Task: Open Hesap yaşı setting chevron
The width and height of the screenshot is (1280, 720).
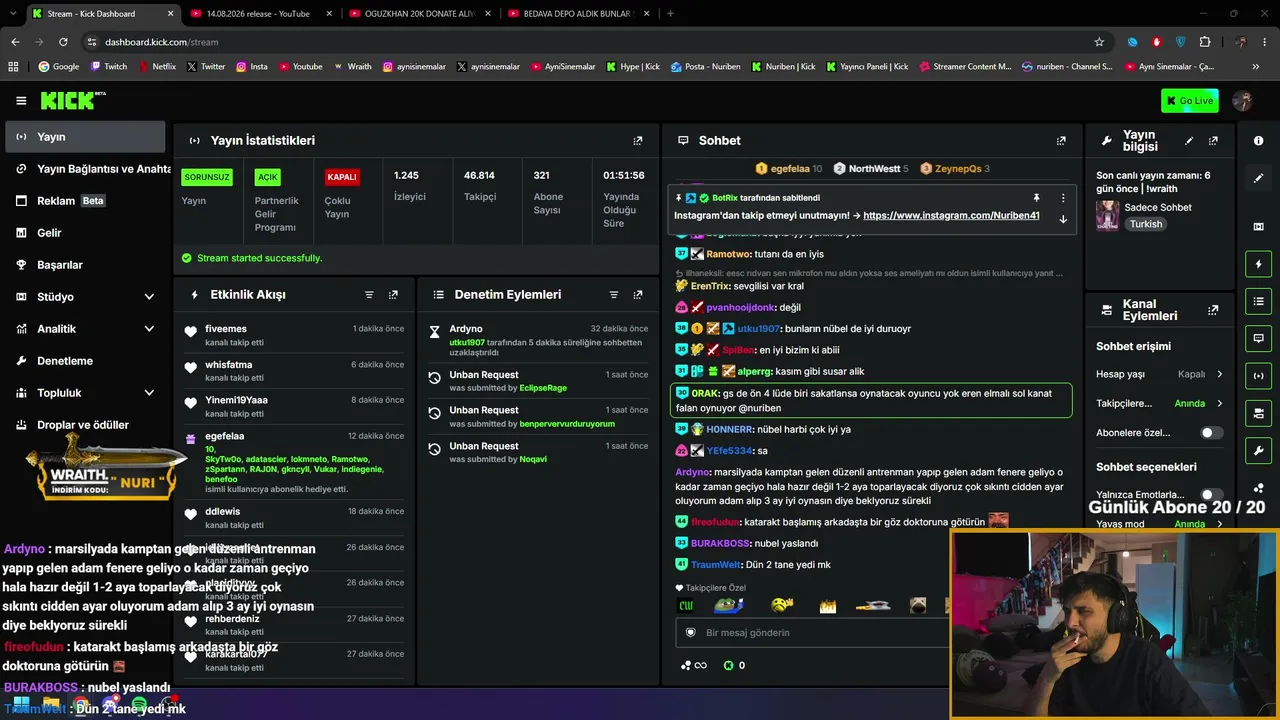Action: [1219, 374]
